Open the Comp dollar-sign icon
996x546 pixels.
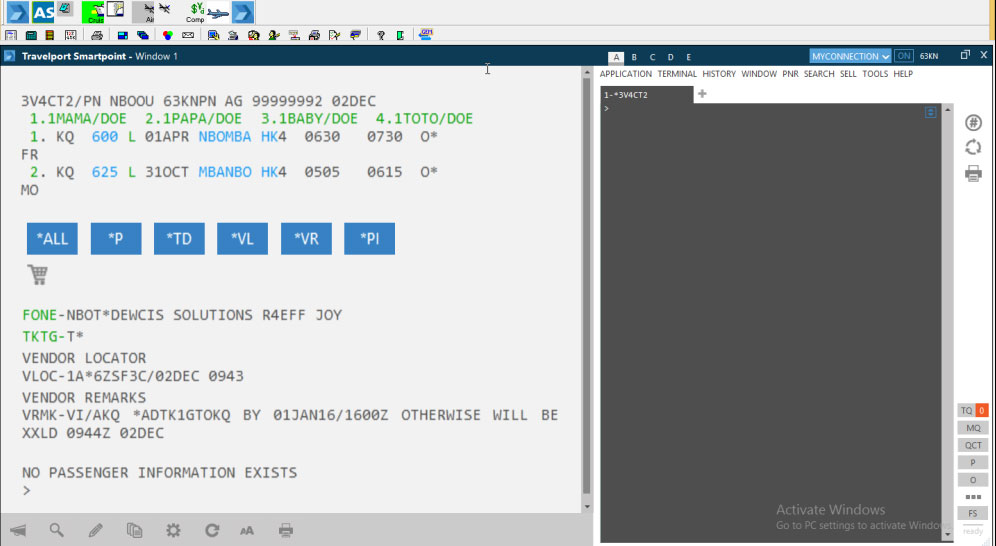tap(196, 12)
